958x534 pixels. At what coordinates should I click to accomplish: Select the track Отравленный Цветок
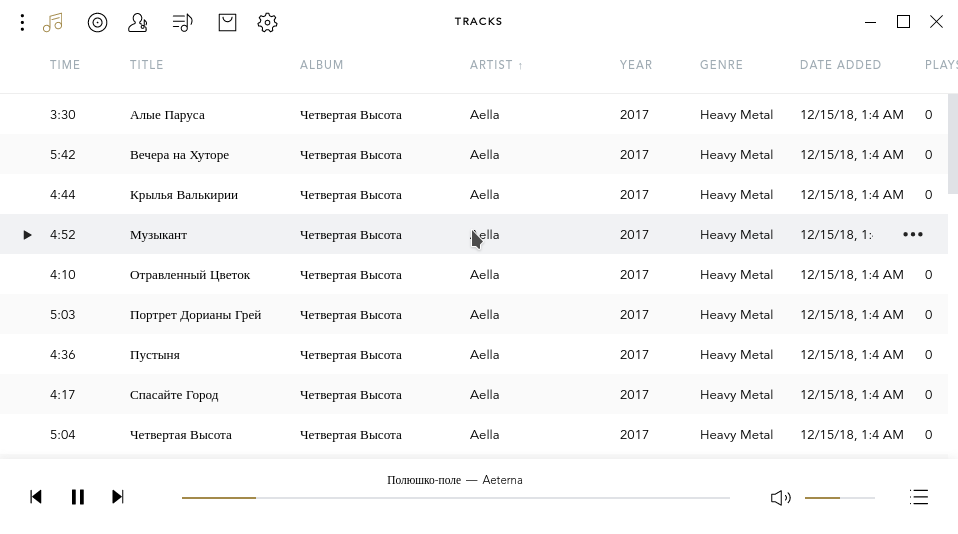190,275
